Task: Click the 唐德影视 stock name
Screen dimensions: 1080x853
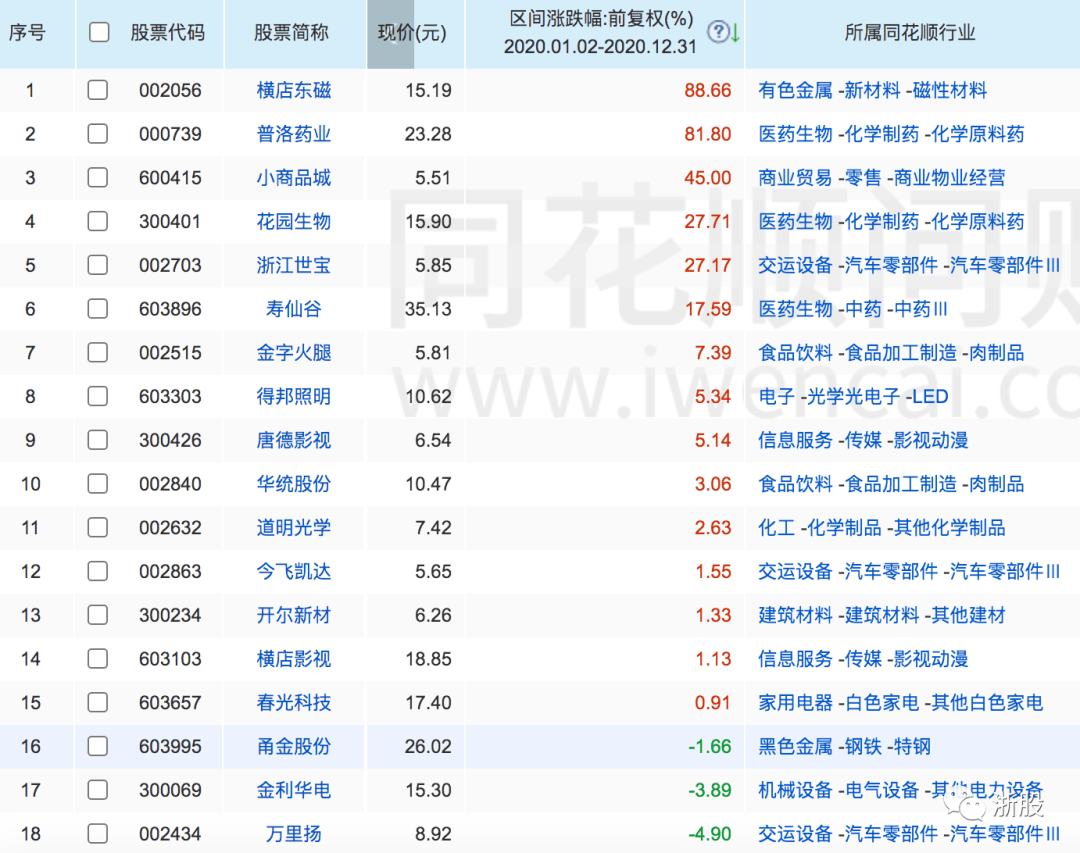Action: [293, 440]
